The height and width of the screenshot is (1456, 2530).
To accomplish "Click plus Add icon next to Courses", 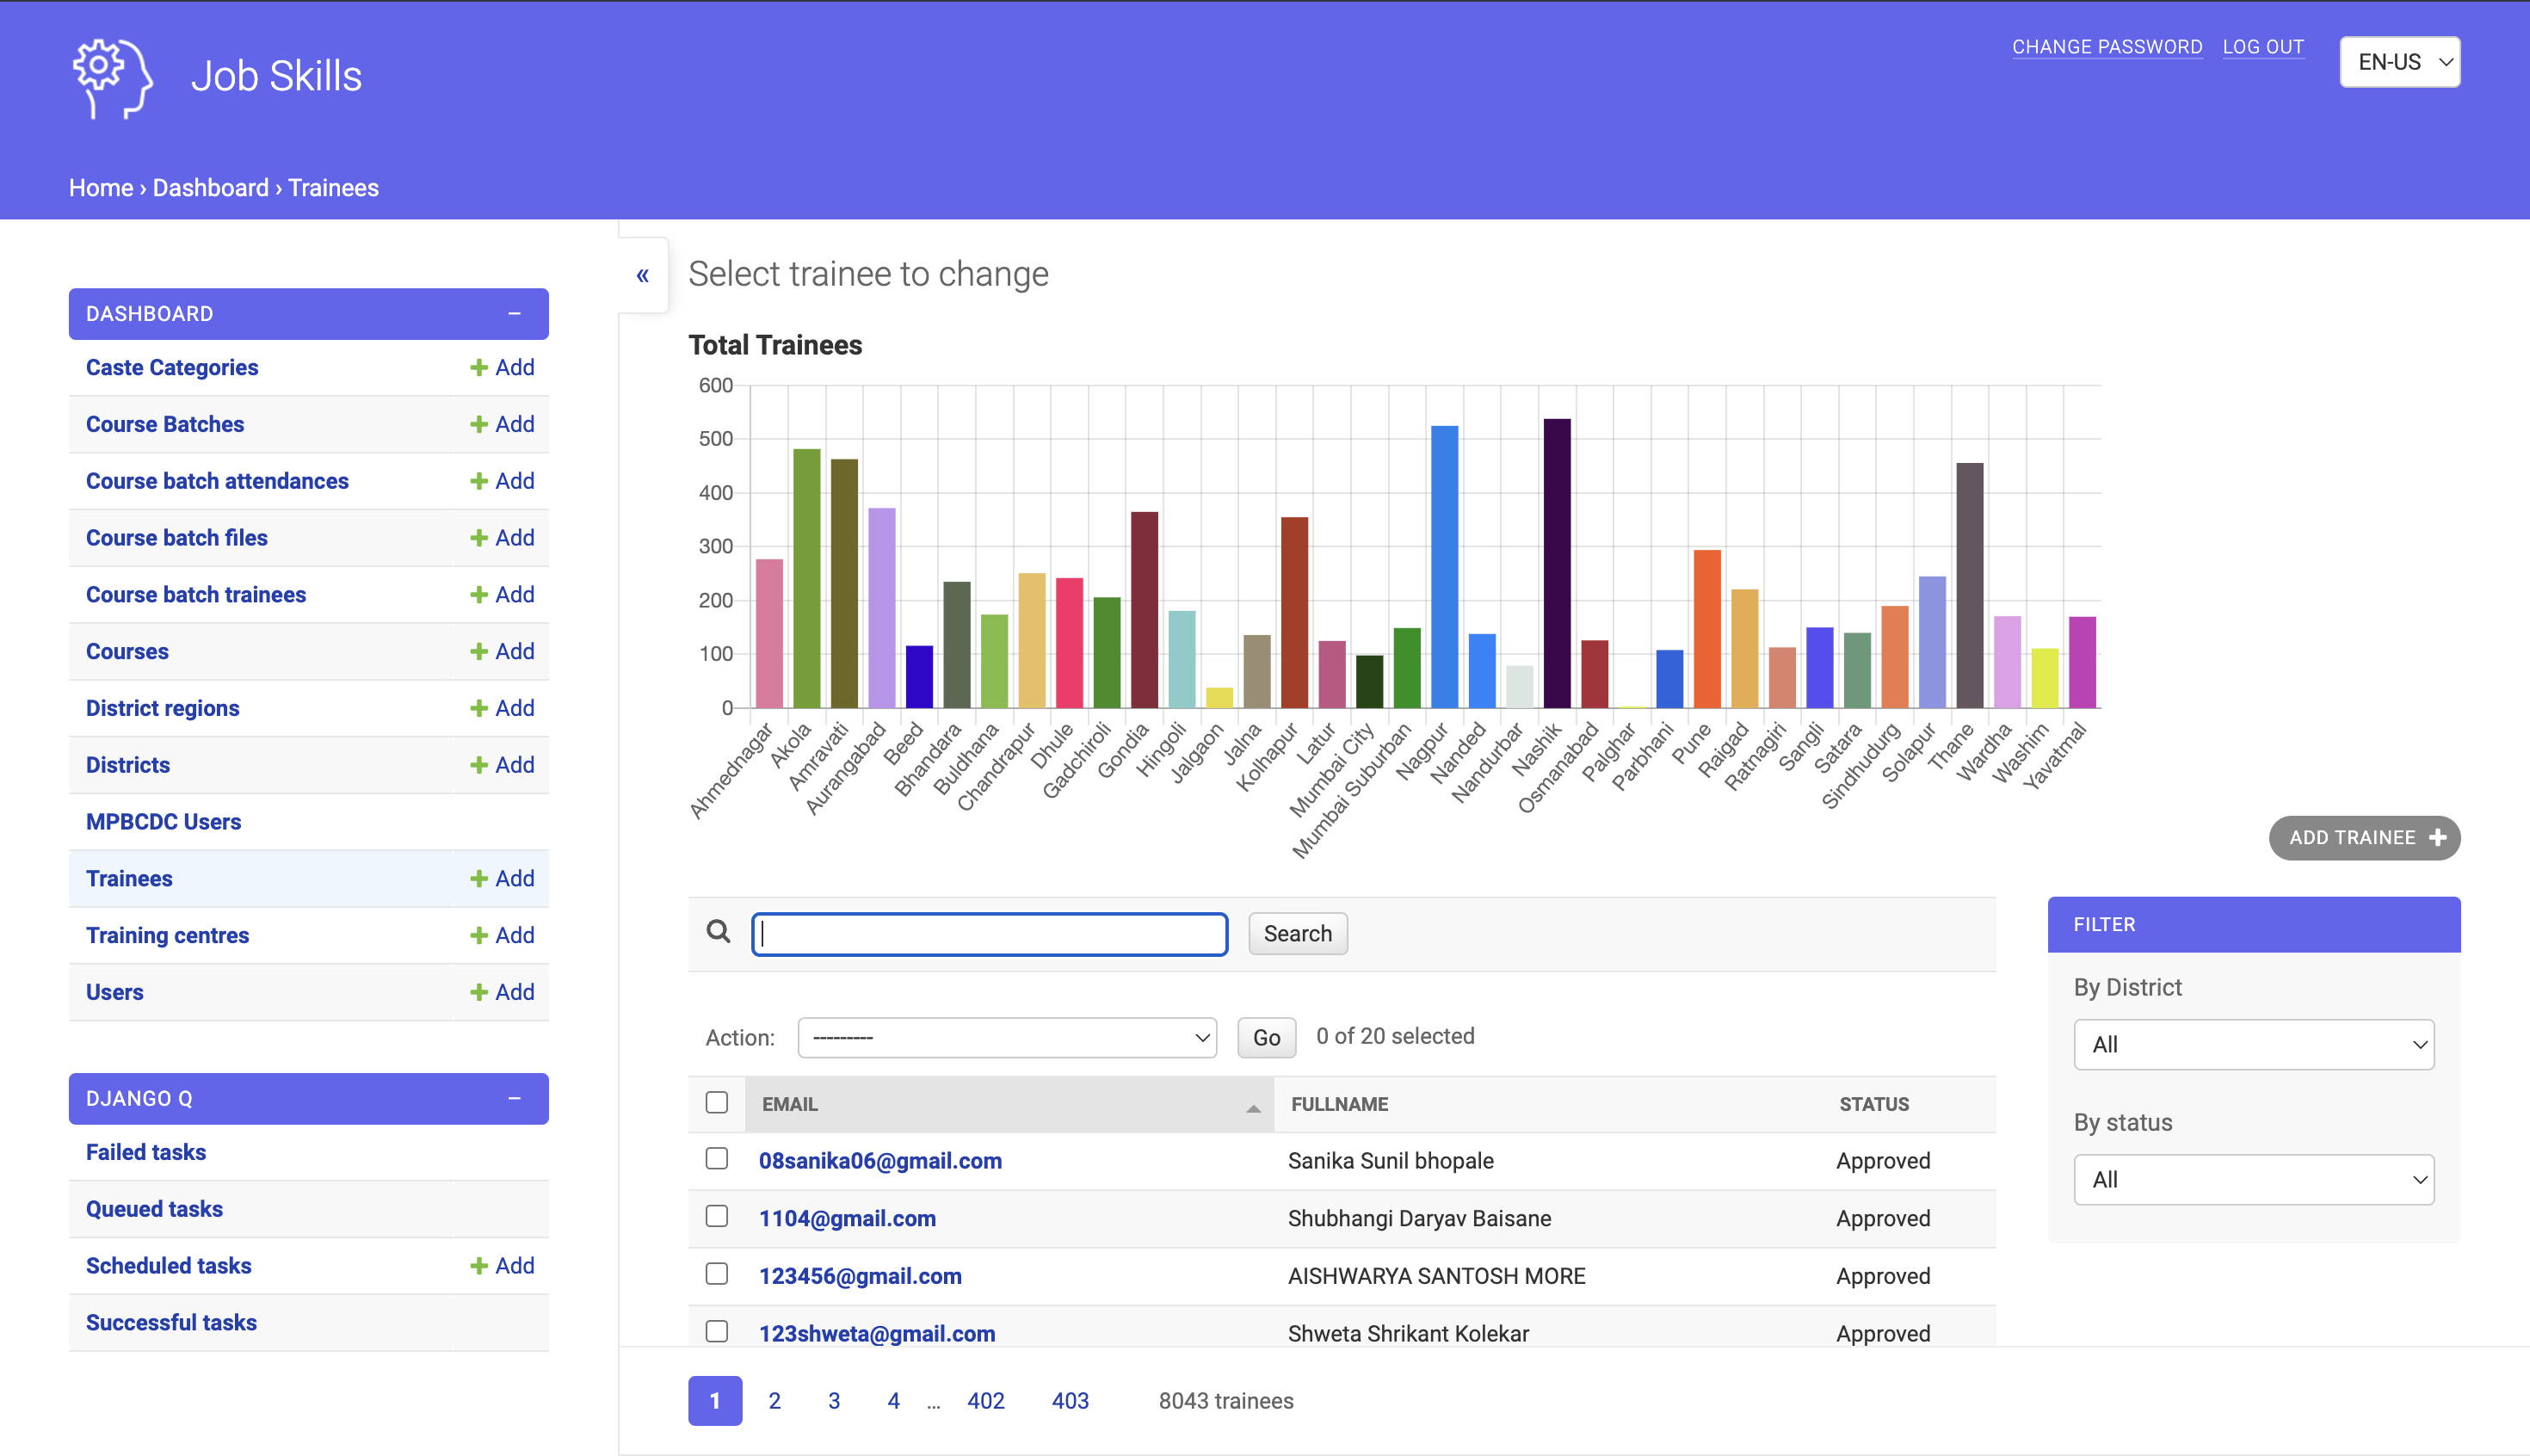I will (479, 652).
